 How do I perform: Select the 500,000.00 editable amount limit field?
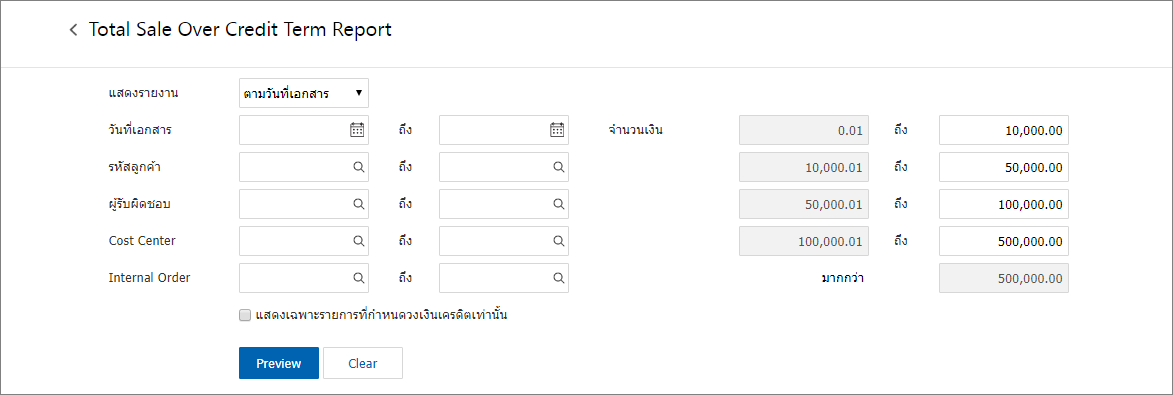pos(1004,241)
